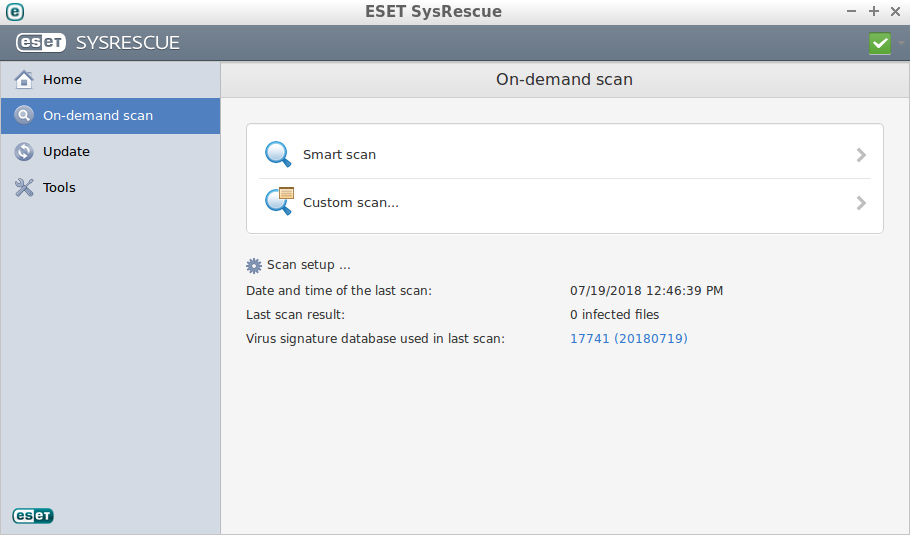The height and width of the screenshot is (535, 910).
Task: Launch the Custom scan... option
Action: (565, 203)
